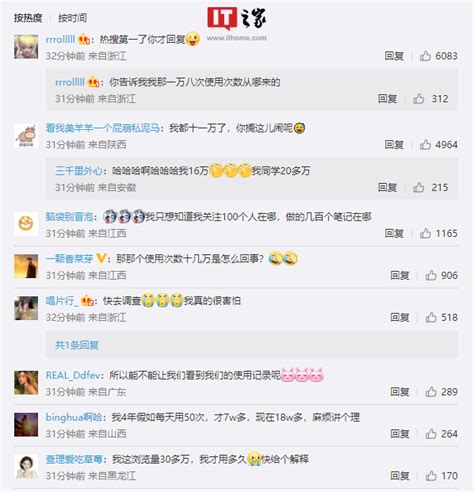Open profile link 一颗香菜芽

69,258
